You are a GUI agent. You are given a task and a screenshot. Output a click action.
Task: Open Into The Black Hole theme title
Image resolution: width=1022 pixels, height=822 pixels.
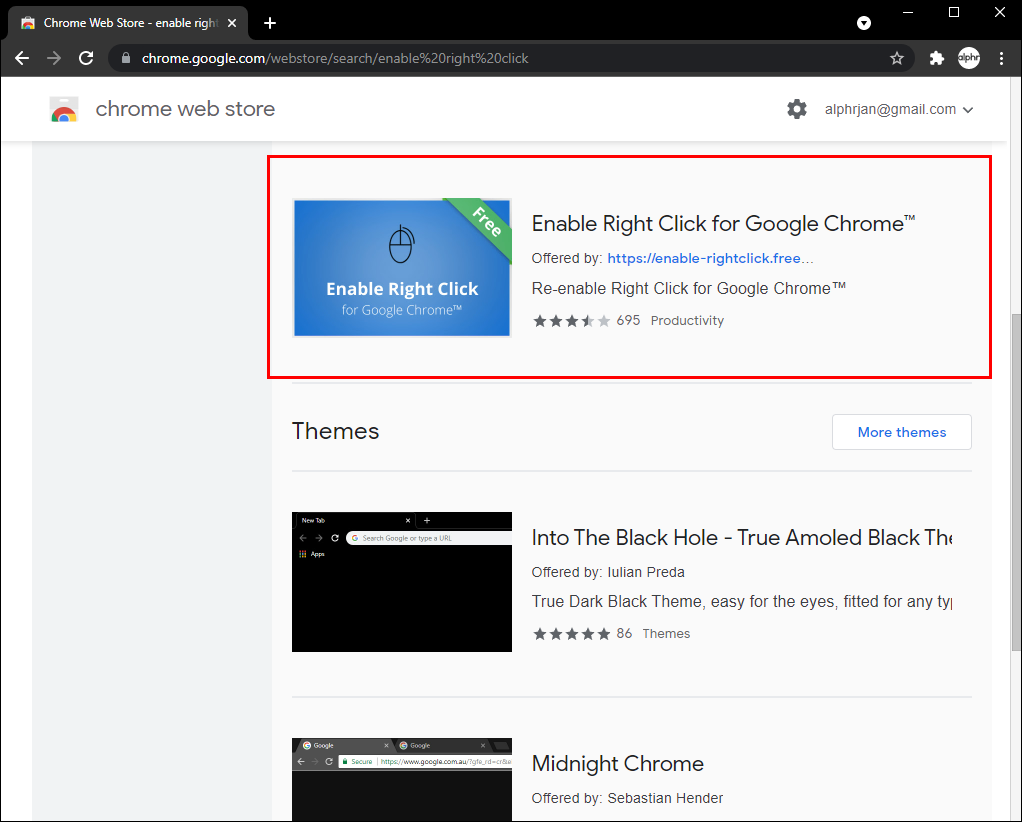click(x=742, y=538)
